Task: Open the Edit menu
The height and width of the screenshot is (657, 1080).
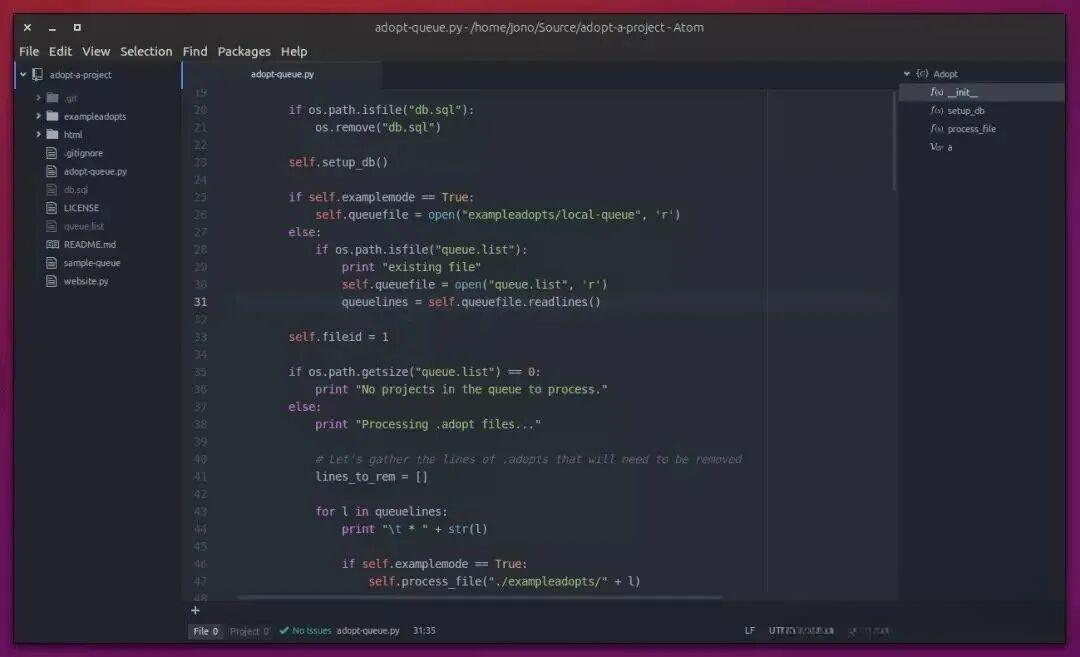Action: [60, 52]
